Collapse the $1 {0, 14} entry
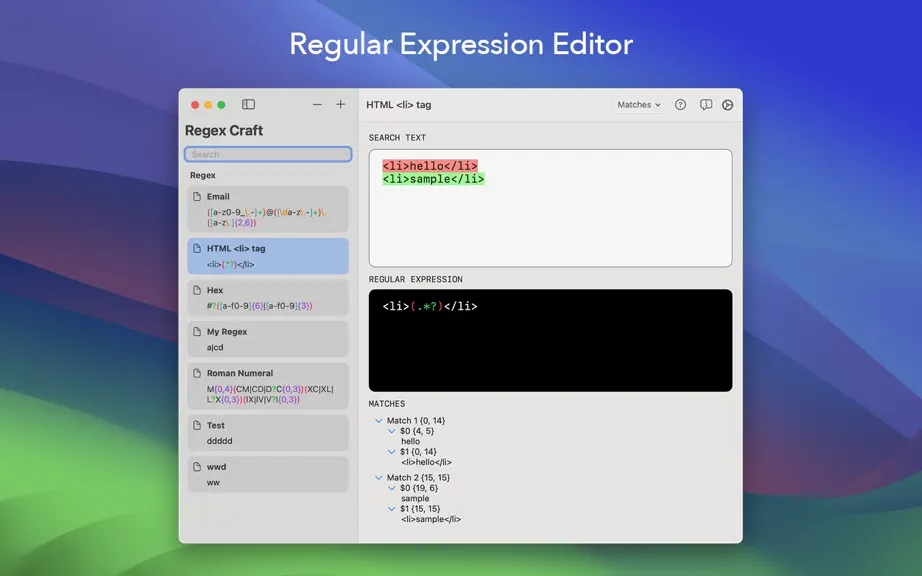This screenshot has width=922, height=576. [x=392, y=452]
